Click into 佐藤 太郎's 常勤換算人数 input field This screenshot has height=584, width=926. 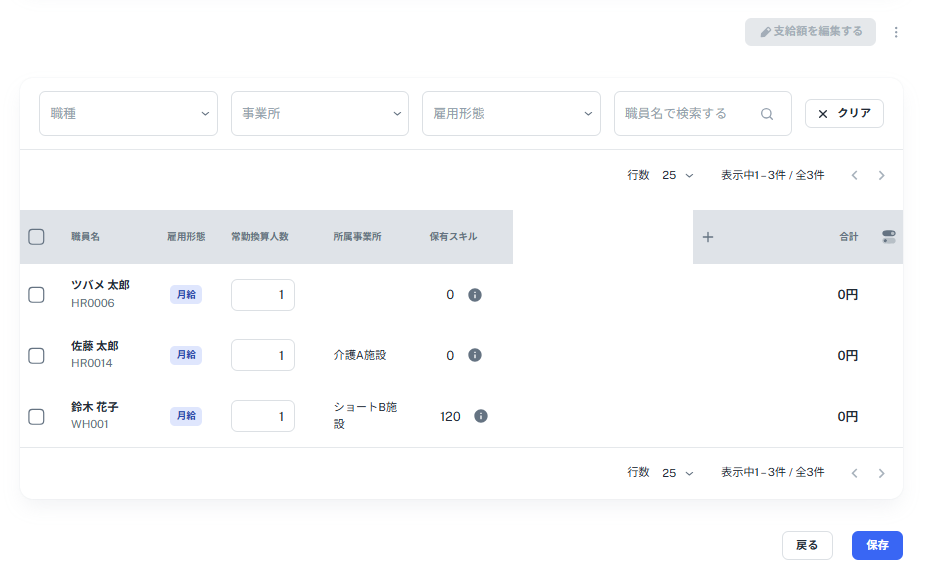(262, 355)
